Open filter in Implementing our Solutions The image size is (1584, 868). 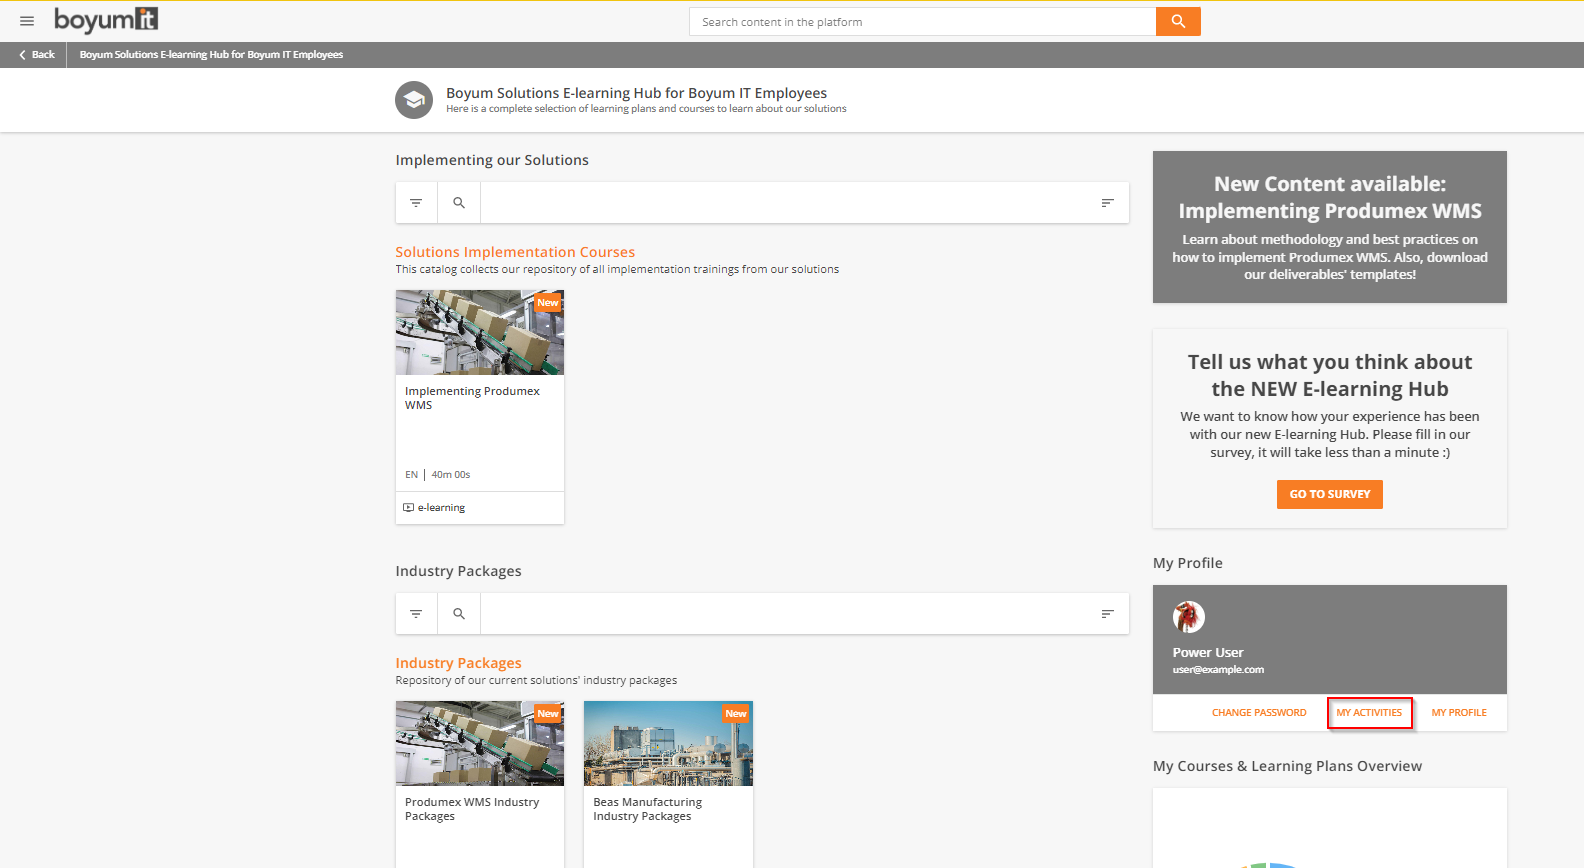(x=416, y=202)
